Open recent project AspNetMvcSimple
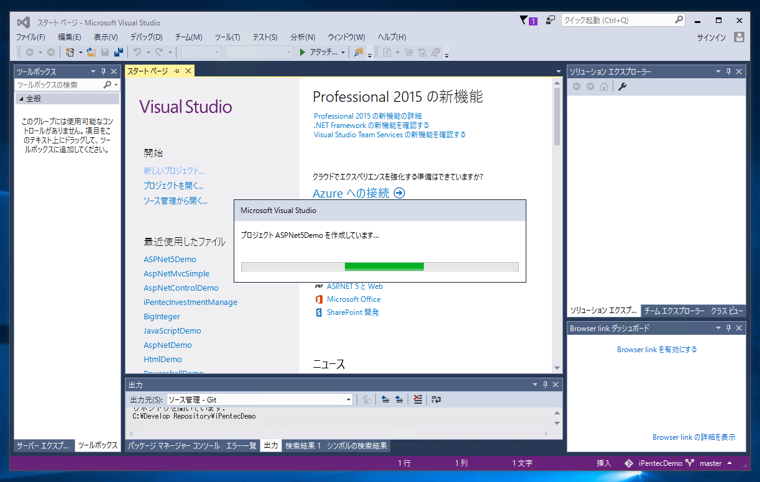The image size is (760, 482). (176, 273)
